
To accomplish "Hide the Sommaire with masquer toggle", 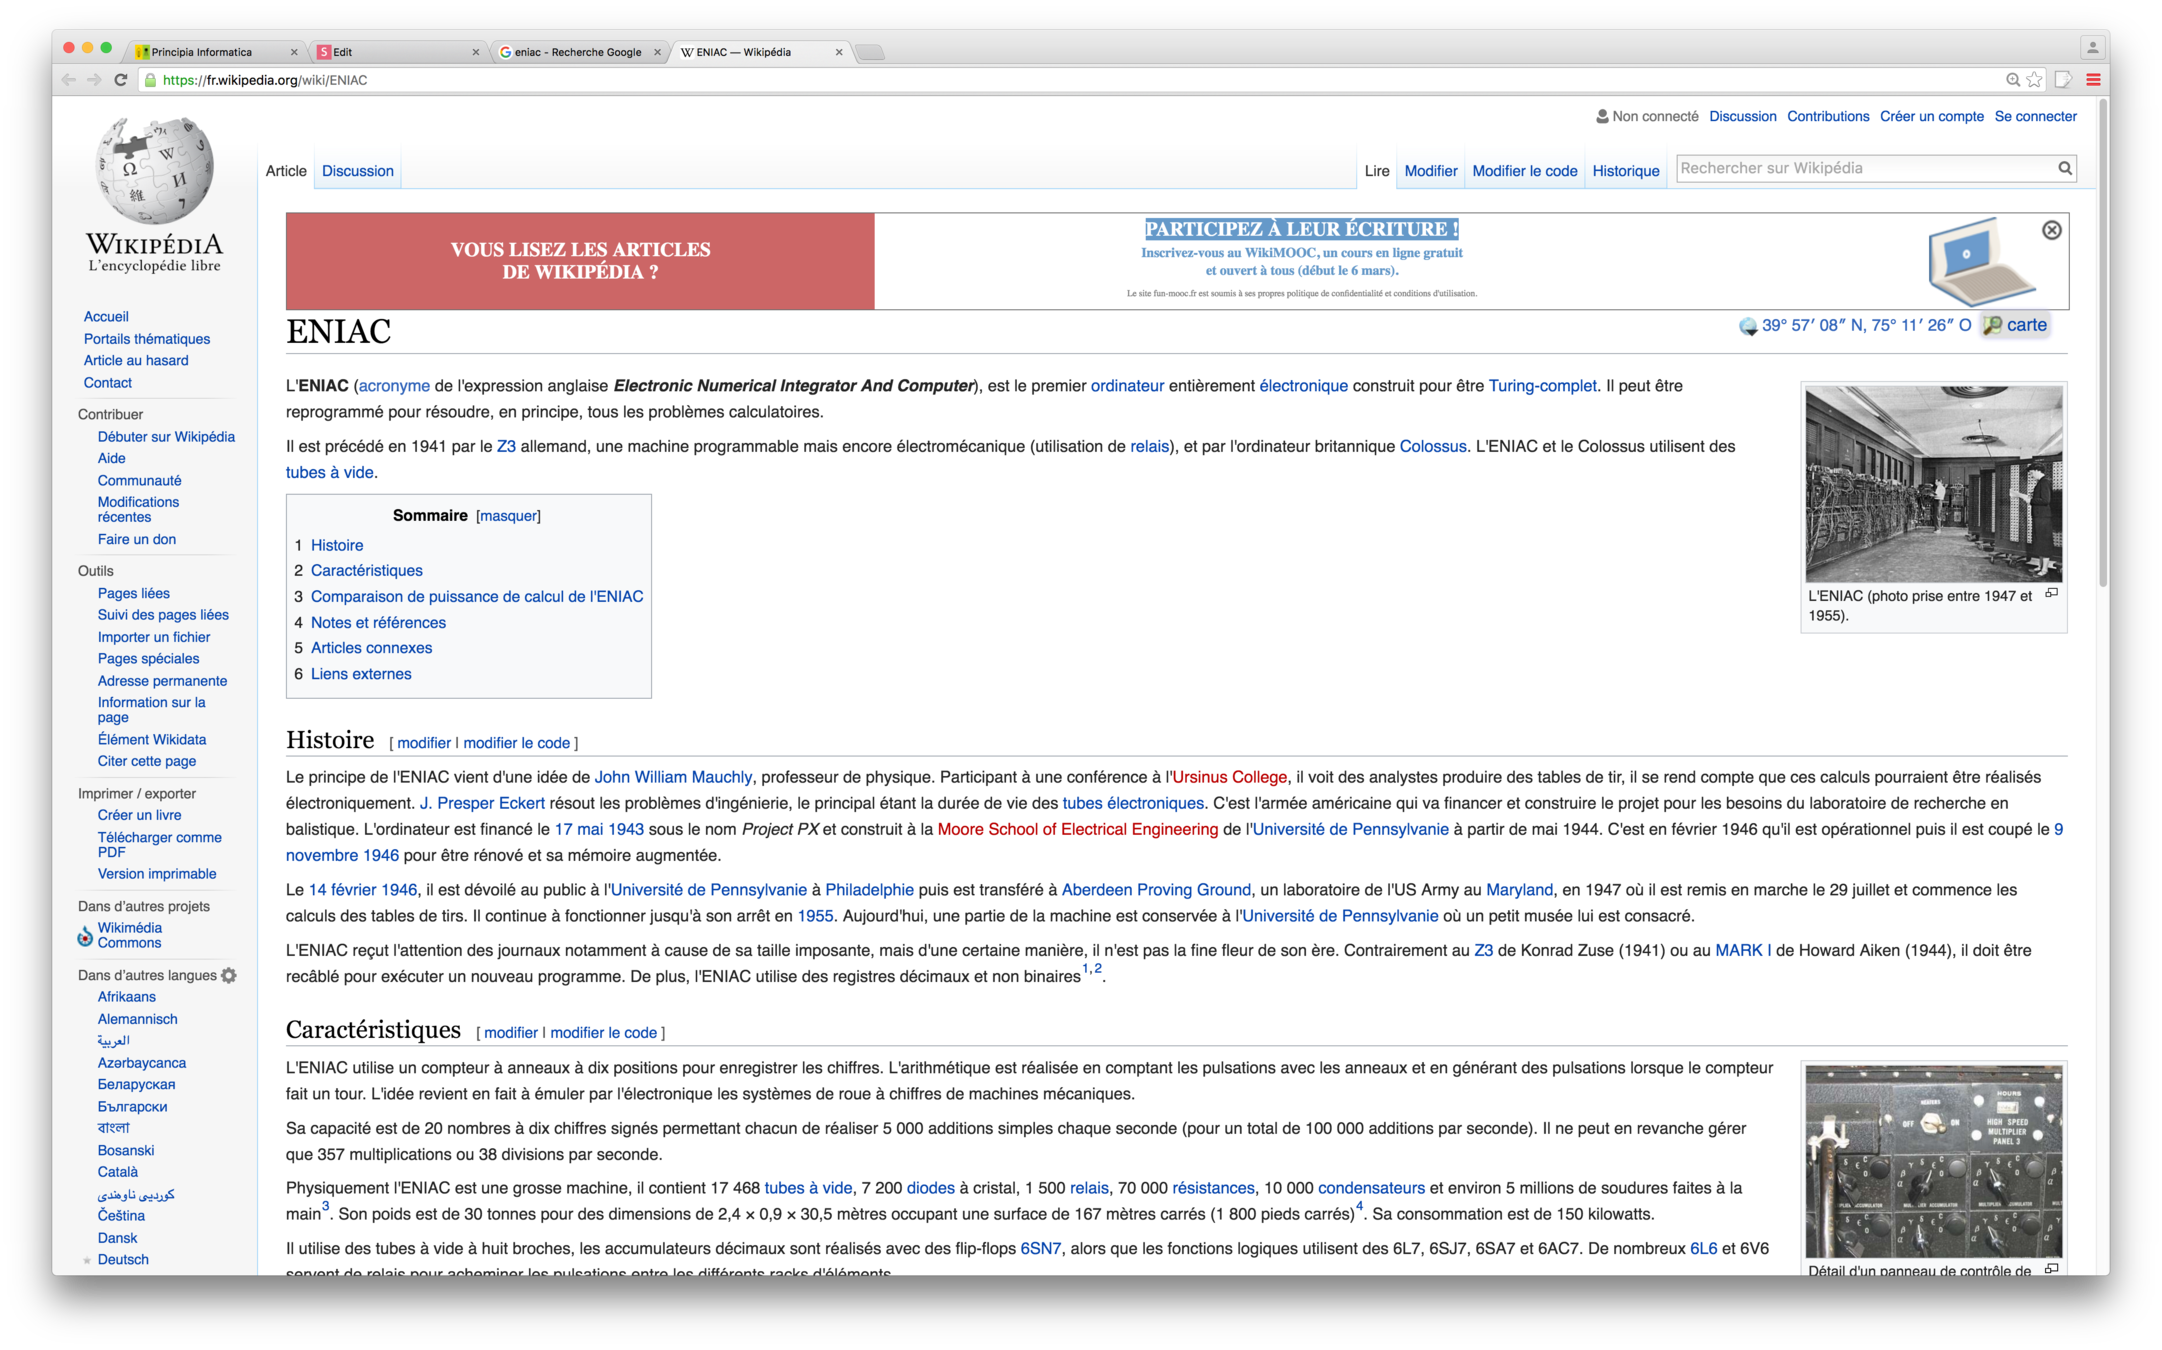I will click(508, 516).
